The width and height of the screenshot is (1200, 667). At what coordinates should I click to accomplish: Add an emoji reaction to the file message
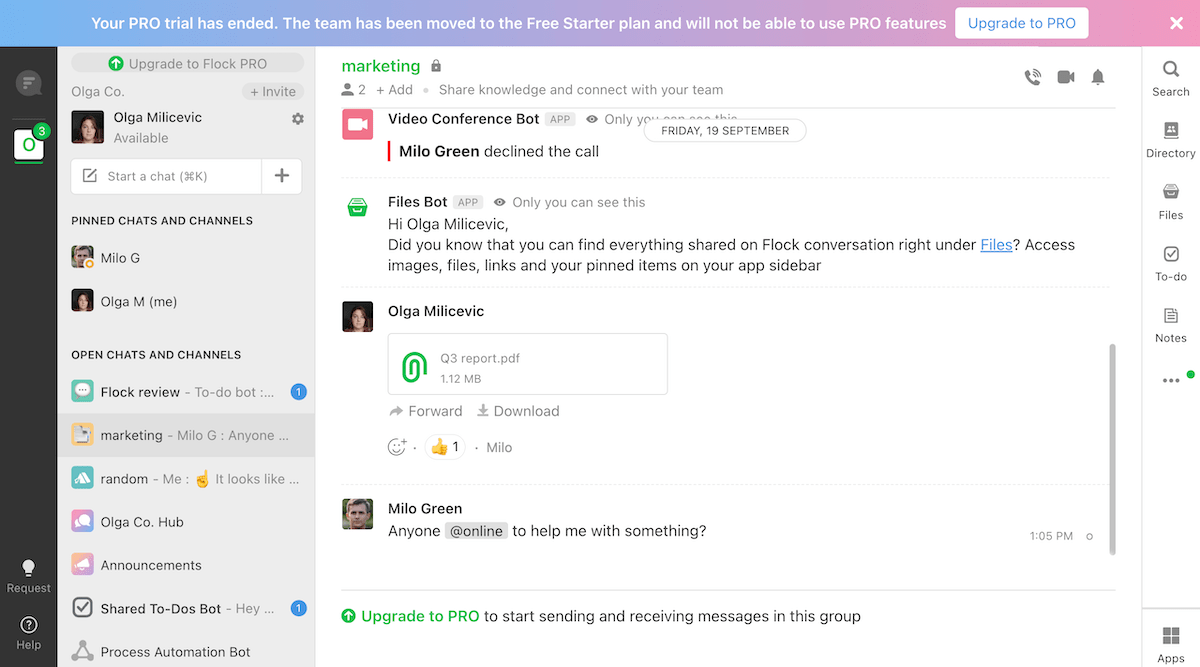tap(397, 447)
